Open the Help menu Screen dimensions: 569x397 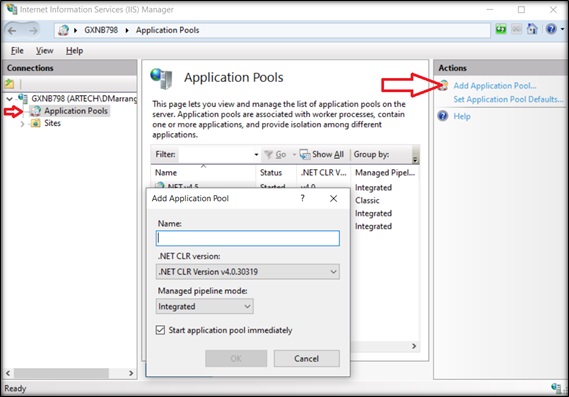pos(74,51)
